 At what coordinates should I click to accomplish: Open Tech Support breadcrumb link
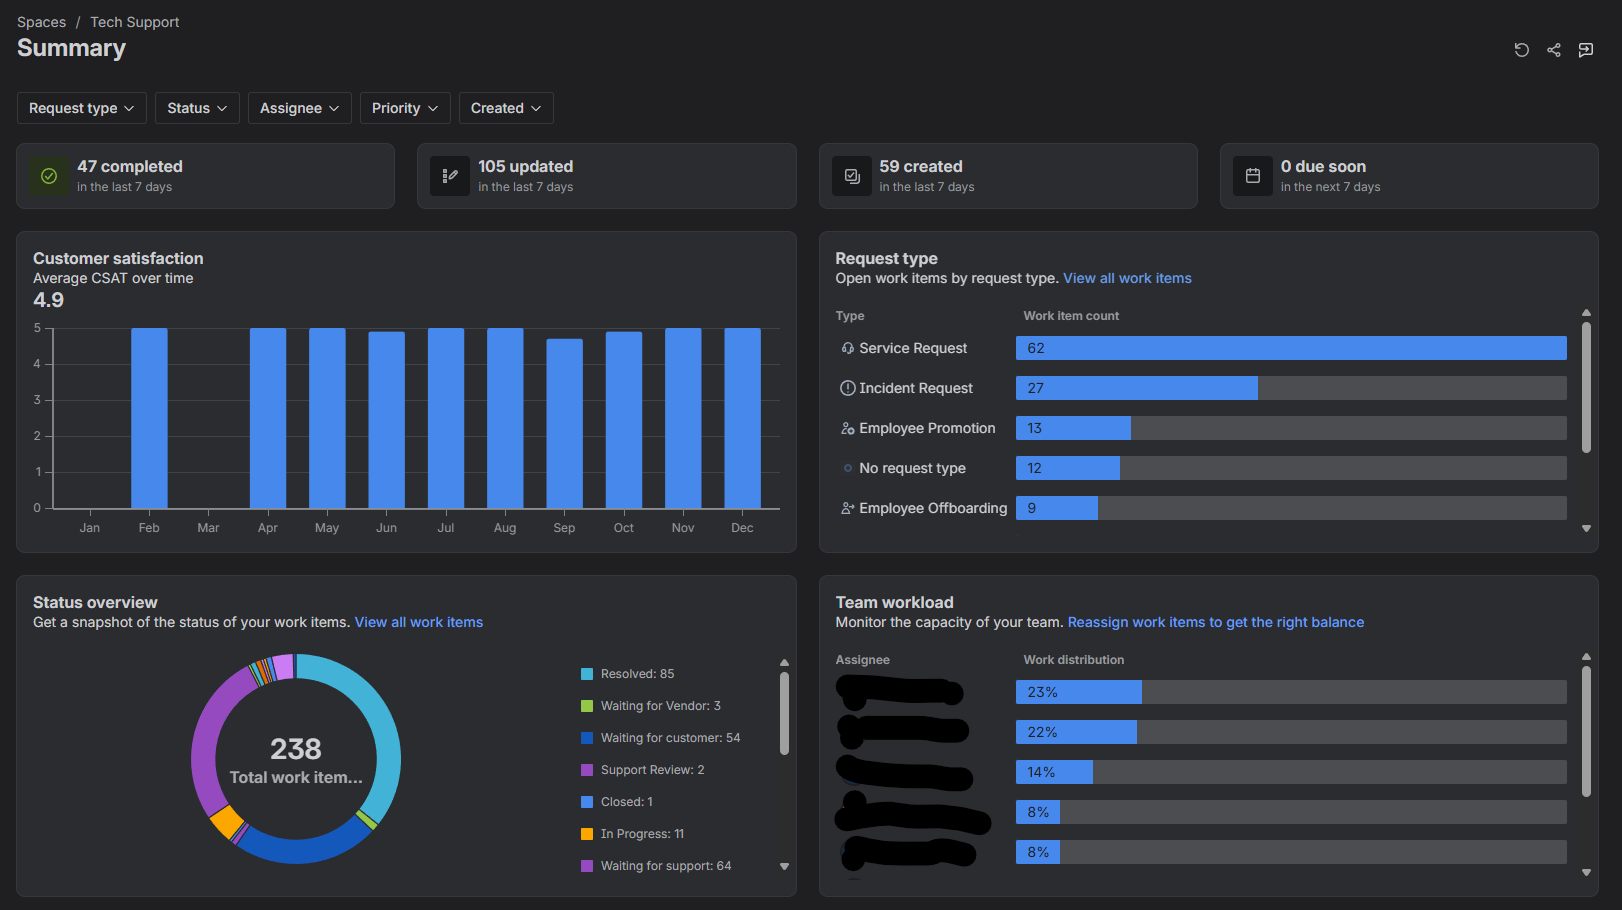coord(134,22)
